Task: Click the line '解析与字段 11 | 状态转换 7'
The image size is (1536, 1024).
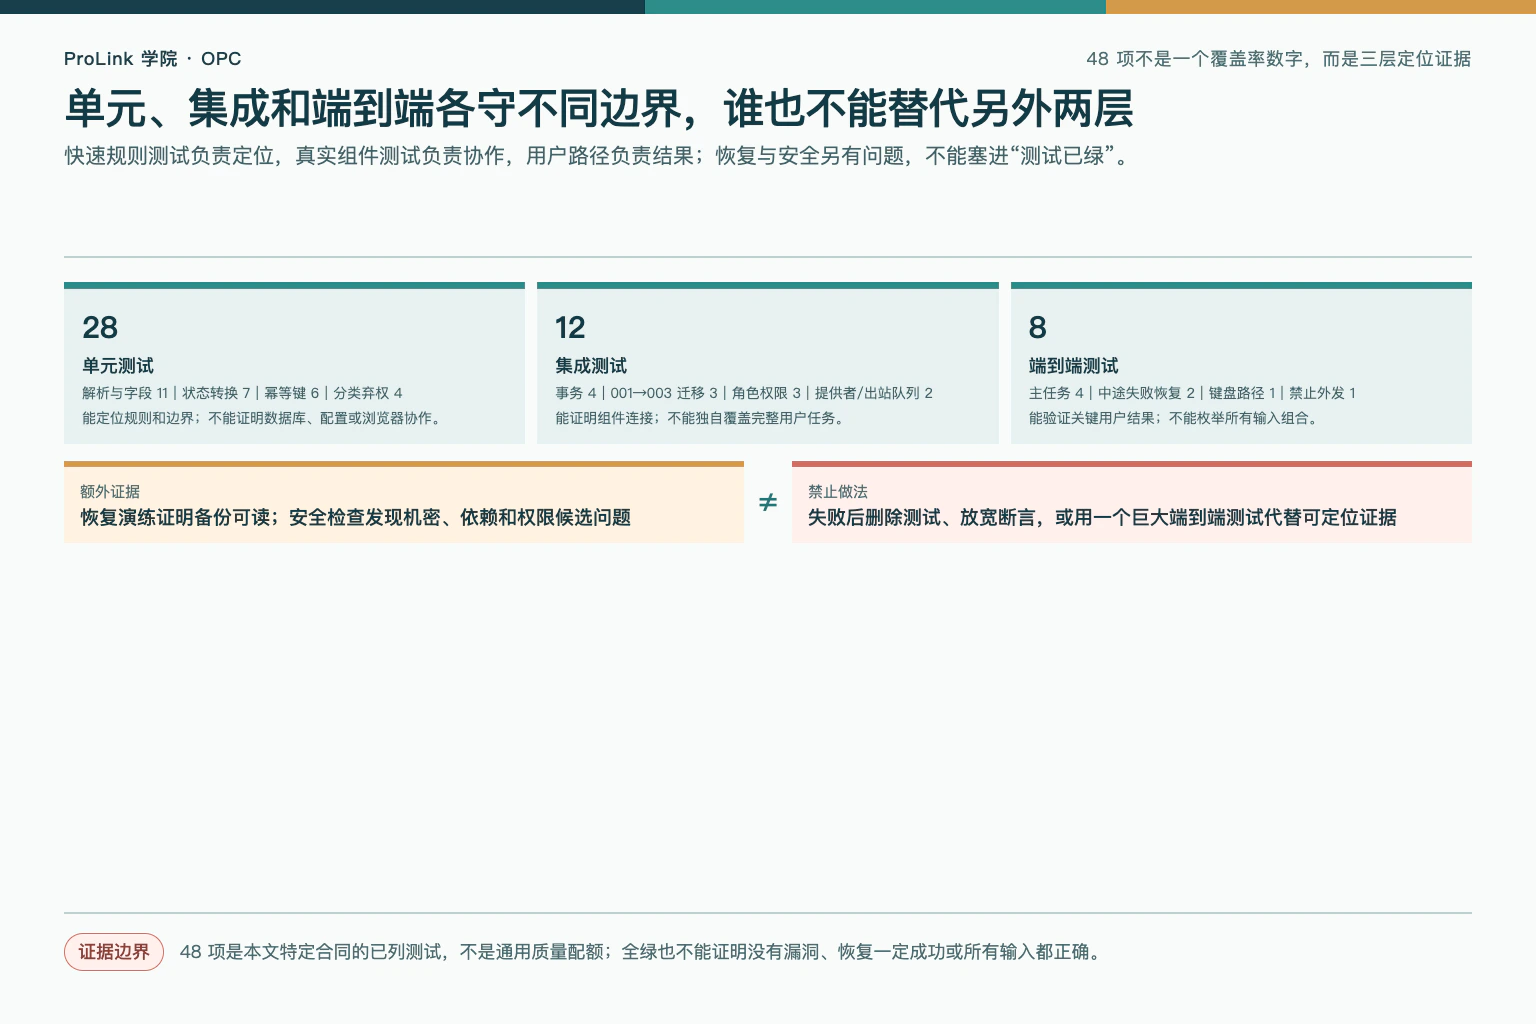Action: 242,393
